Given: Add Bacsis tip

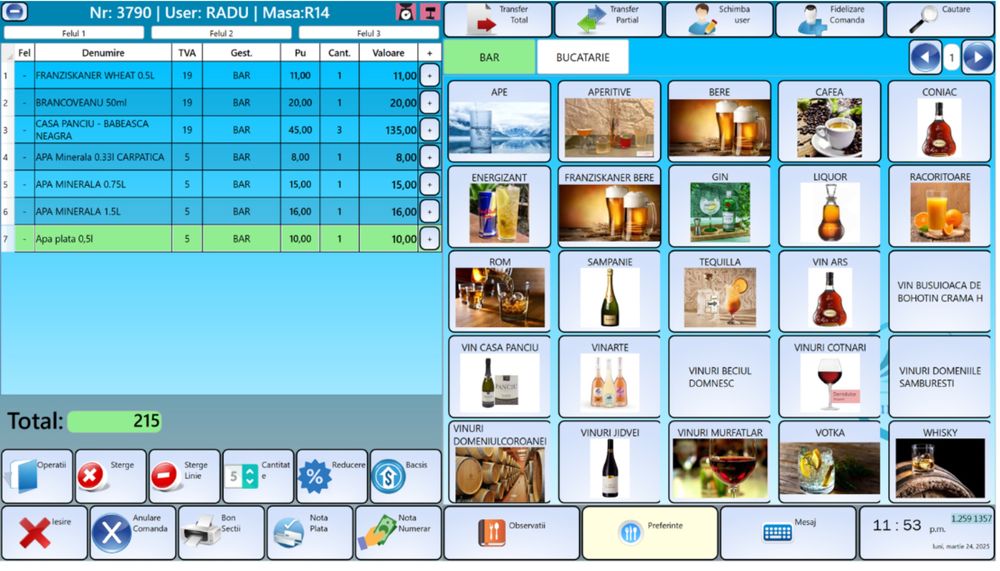Looking at the screenshot, I should (406, 476).
